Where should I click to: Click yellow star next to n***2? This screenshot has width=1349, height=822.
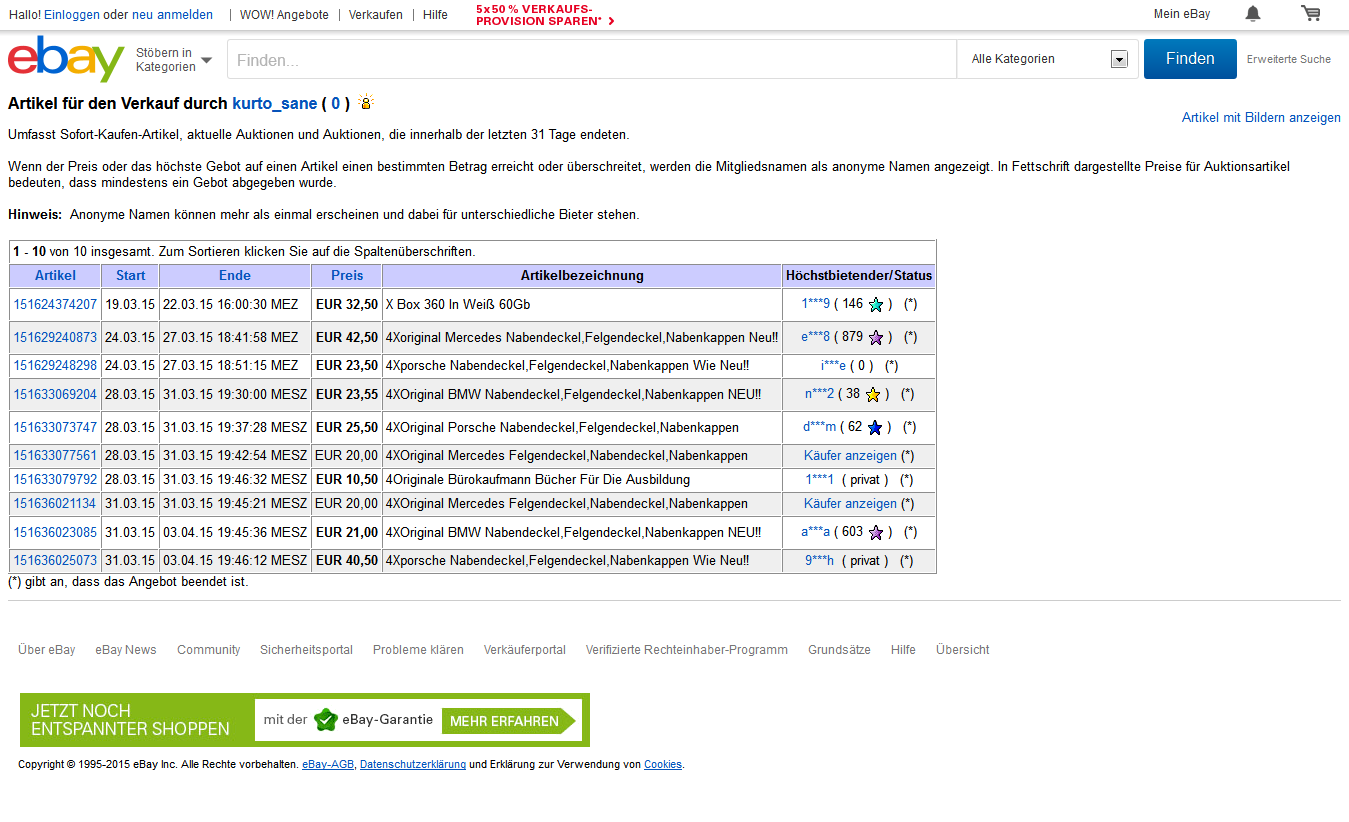coord(873,395)
